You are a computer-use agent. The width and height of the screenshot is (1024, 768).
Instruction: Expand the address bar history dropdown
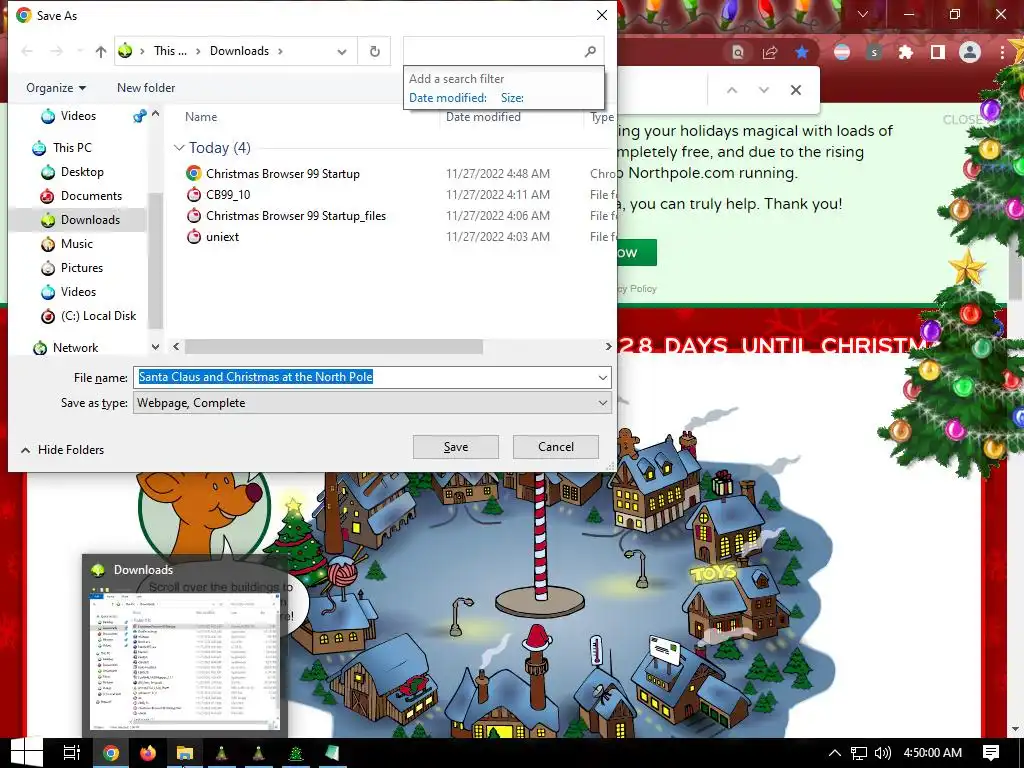(342, 52)
